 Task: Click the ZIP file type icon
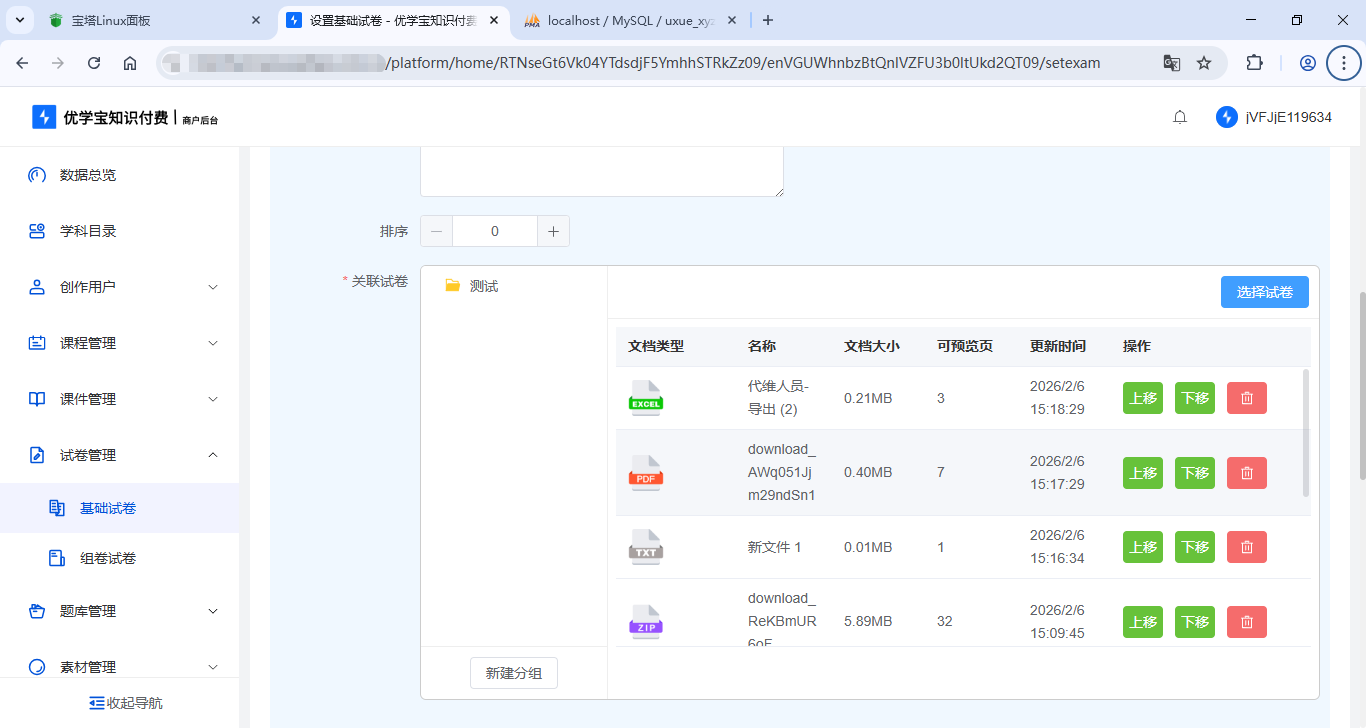646,622
